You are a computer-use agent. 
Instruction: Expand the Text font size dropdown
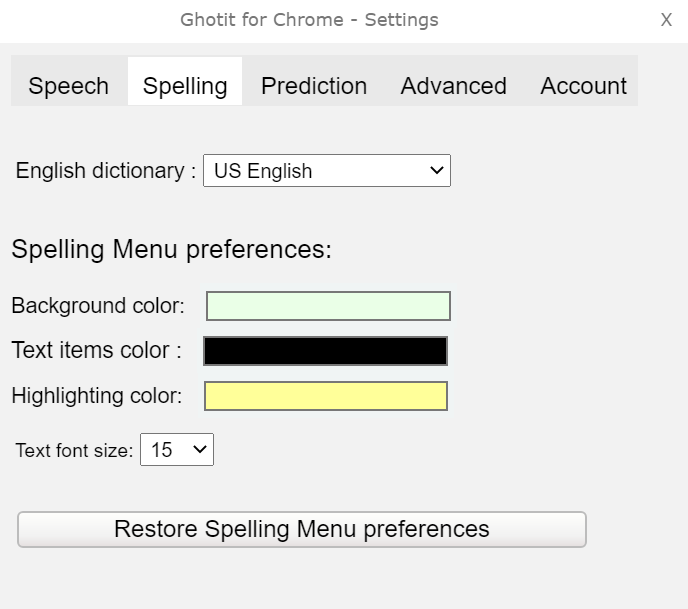point(177,450)
